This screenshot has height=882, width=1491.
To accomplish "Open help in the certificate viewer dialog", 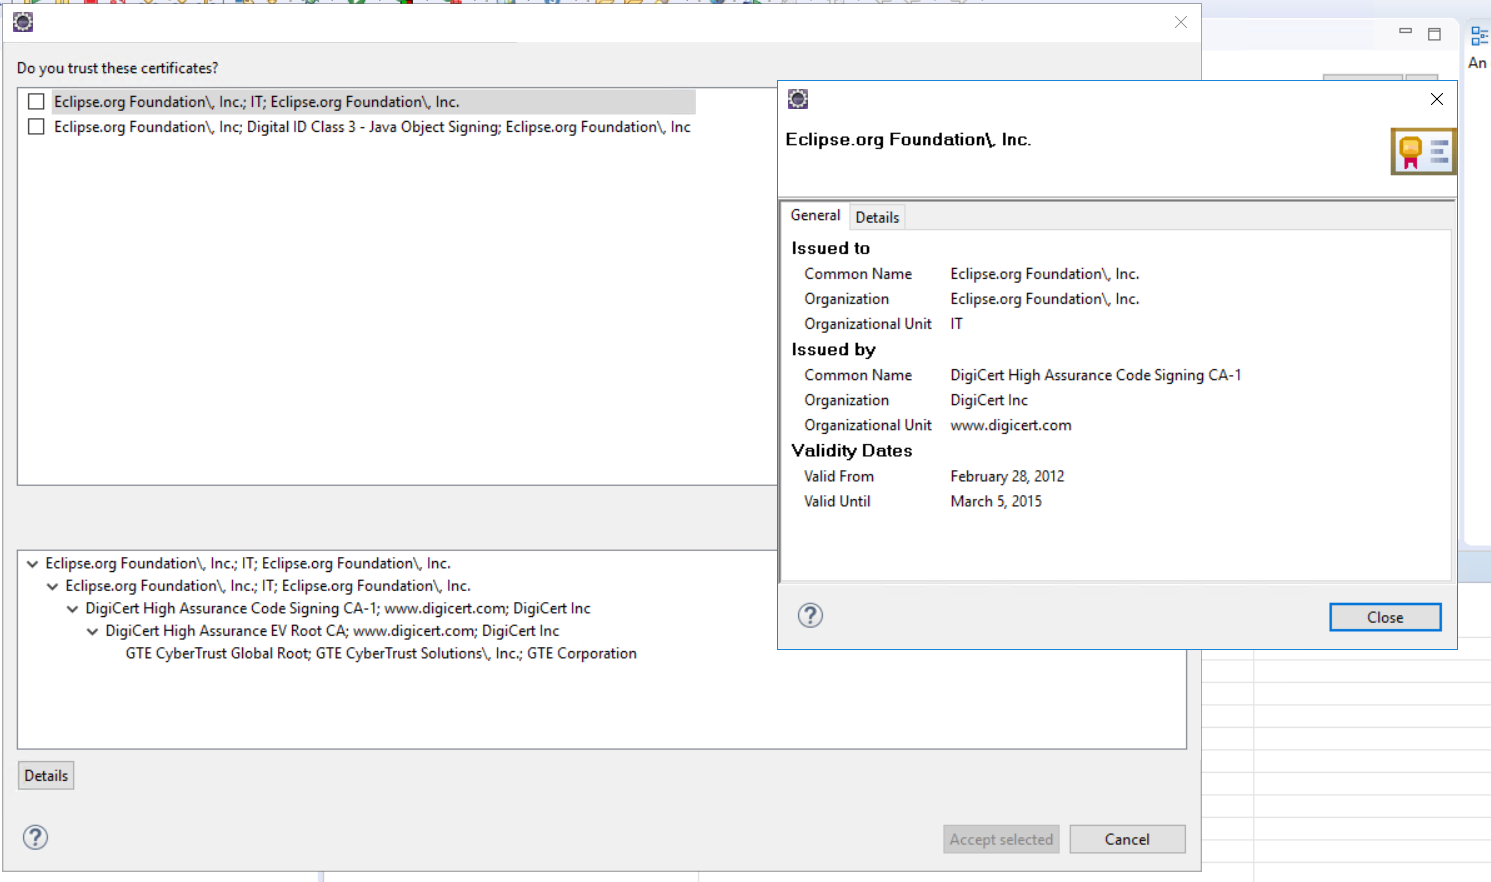I will (x=810, y=615).
